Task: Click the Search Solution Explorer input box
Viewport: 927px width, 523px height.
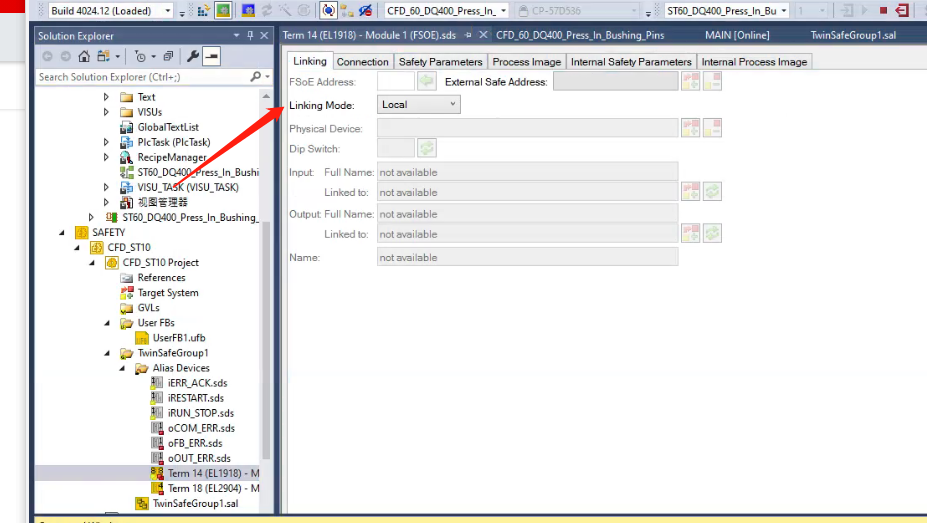Action: 140,77
